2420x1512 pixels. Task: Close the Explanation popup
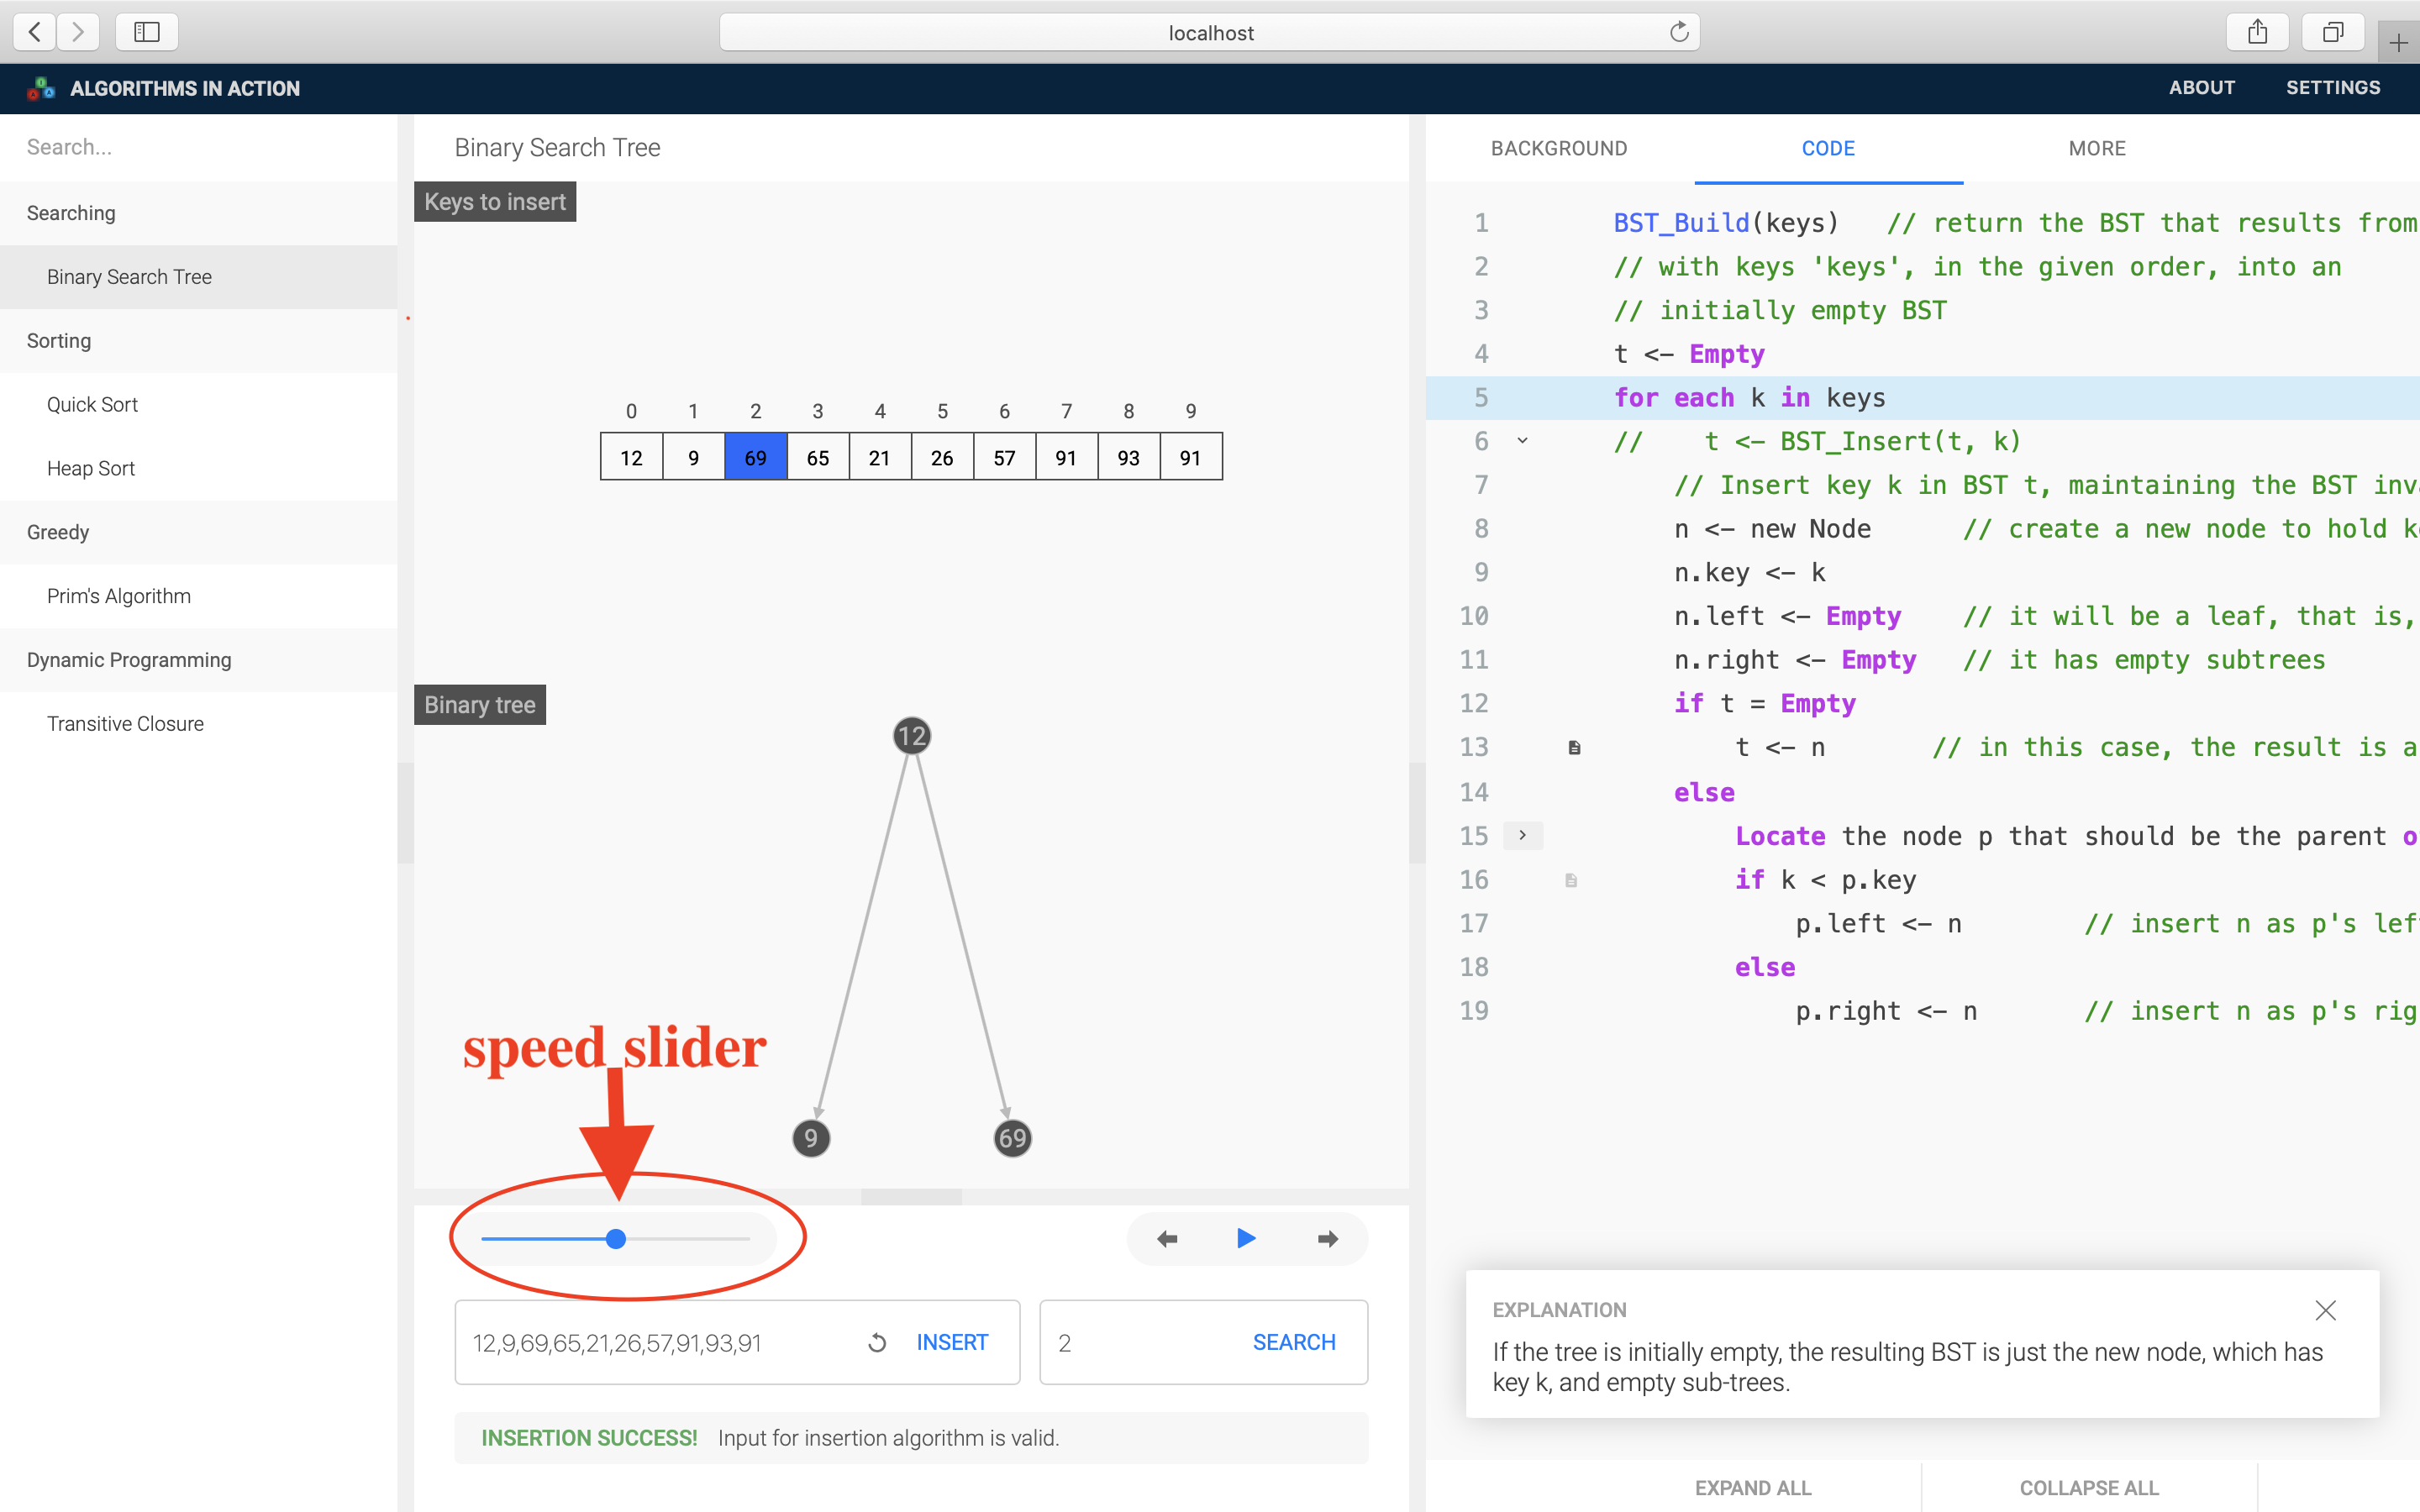[2325, 1310]
